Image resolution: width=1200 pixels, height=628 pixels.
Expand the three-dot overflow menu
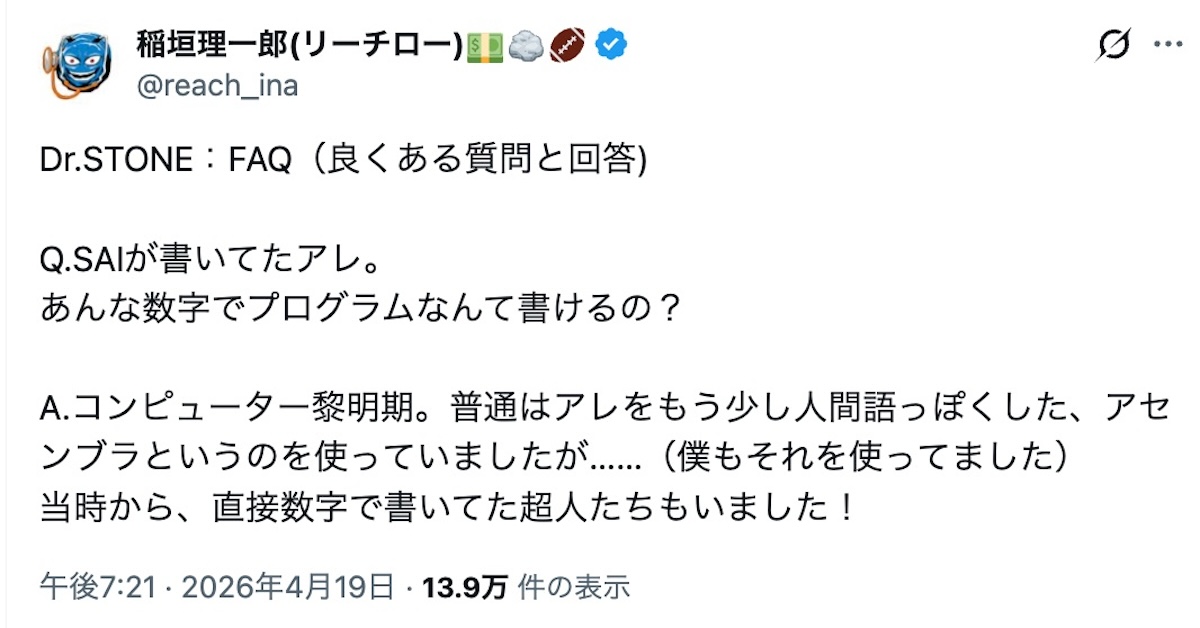(x=1168, y=42)
